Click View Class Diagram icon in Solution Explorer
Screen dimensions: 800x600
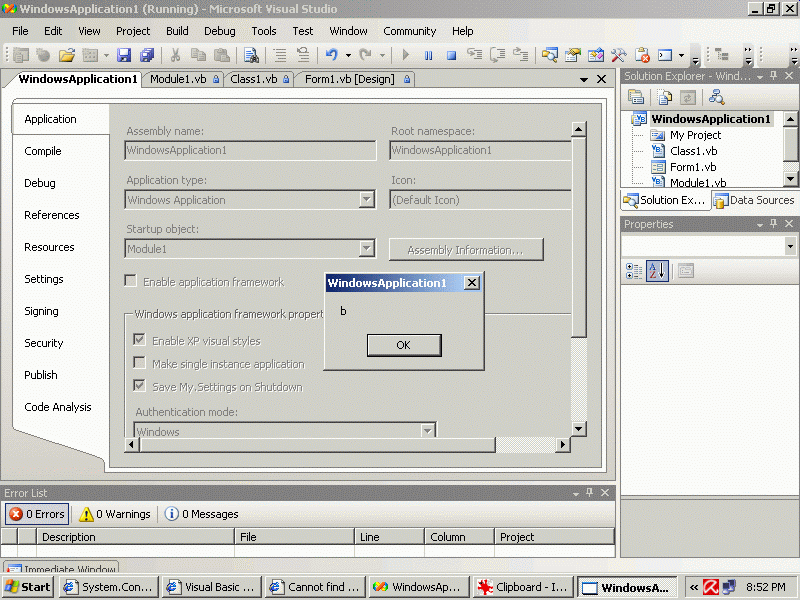click(716, 97)
